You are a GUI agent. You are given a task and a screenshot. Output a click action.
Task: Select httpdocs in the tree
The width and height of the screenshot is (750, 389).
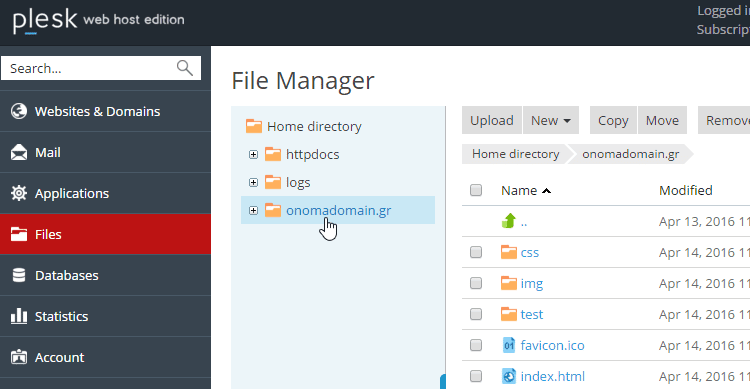click(x=312, y=155)
